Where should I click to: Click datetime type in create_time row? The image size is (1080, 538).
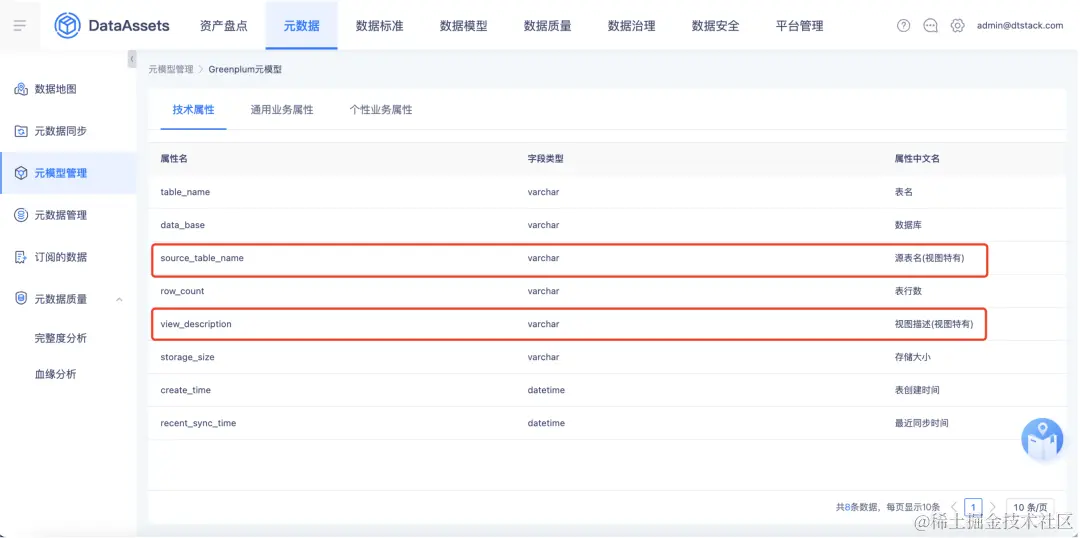point(546,390)
